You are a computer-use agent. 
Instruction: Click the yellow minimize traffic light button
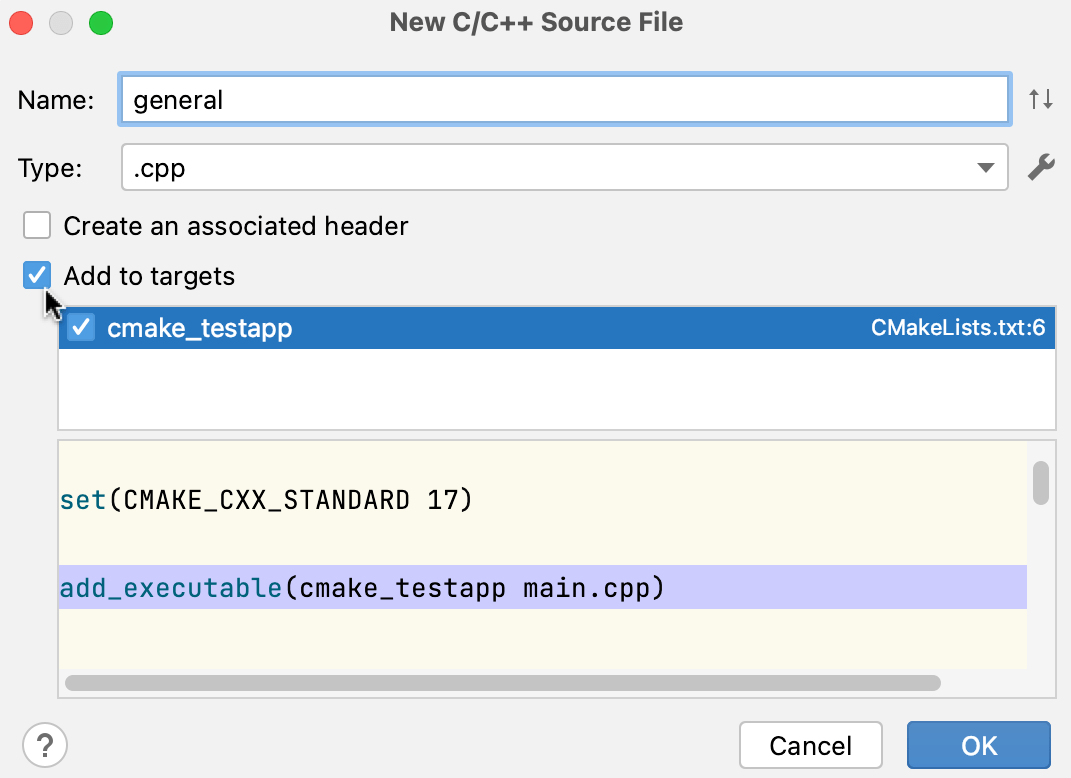pos(60,22)
